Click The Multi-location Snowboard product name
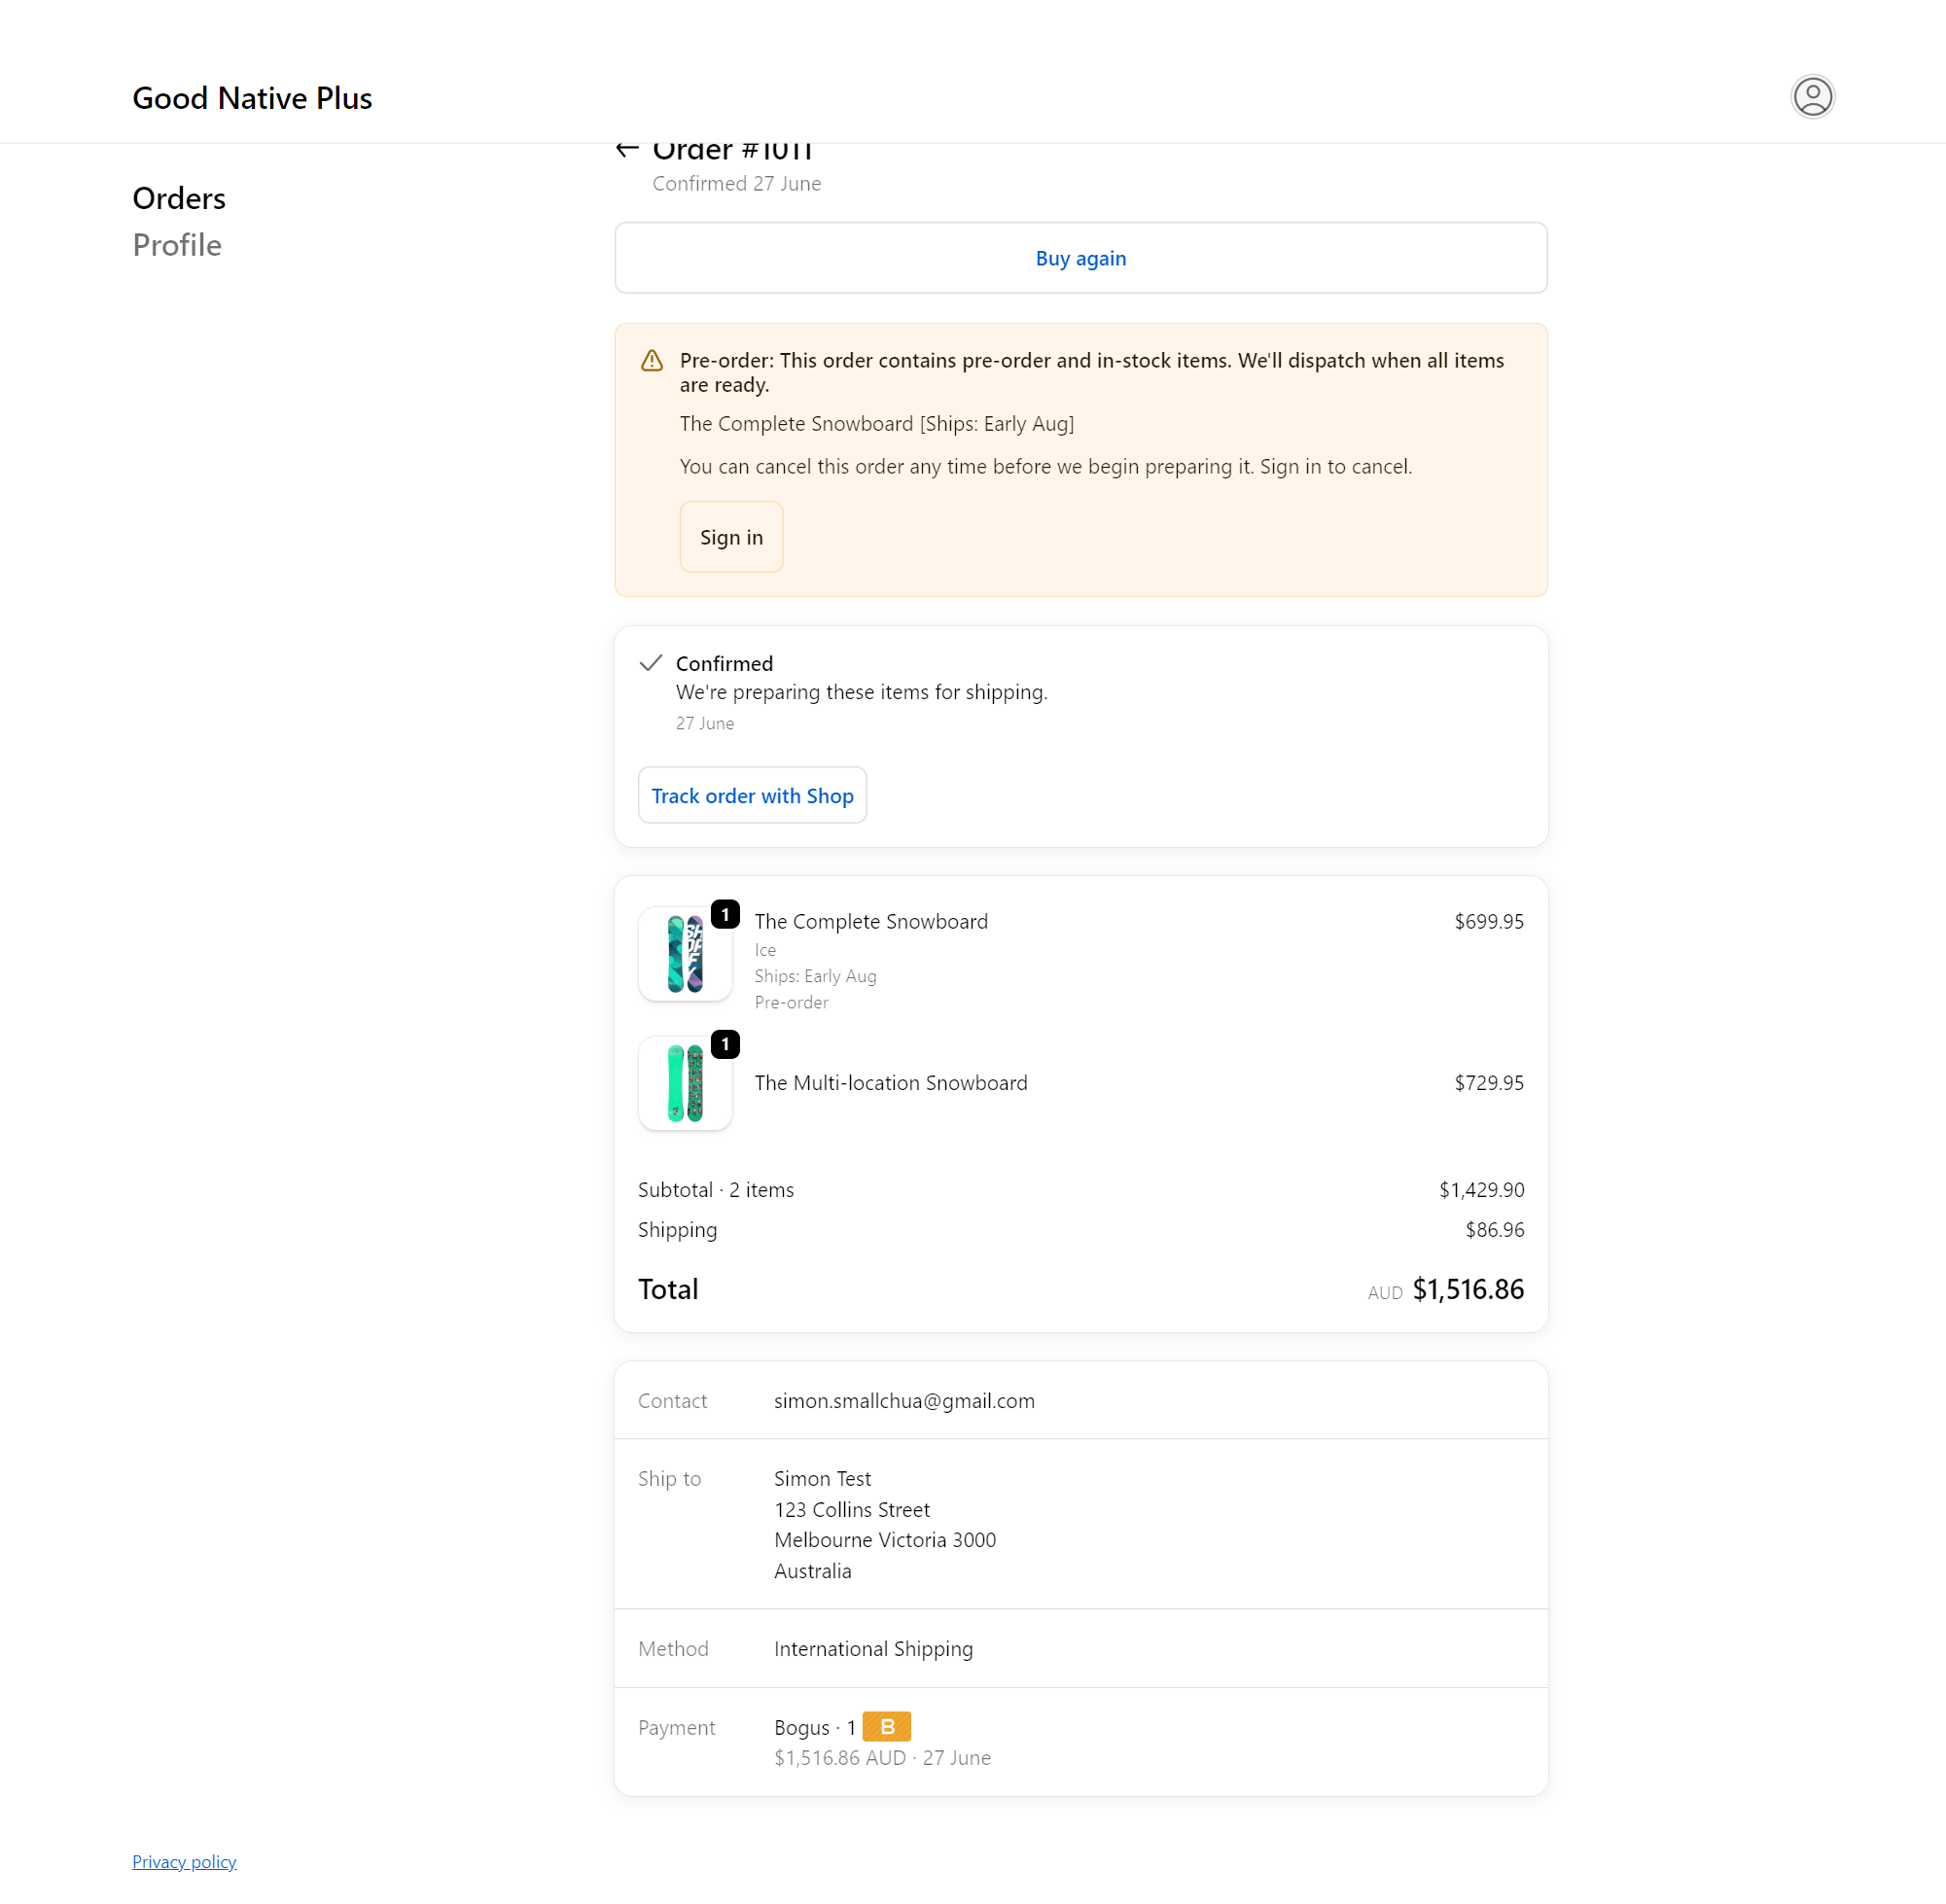 891,1083
